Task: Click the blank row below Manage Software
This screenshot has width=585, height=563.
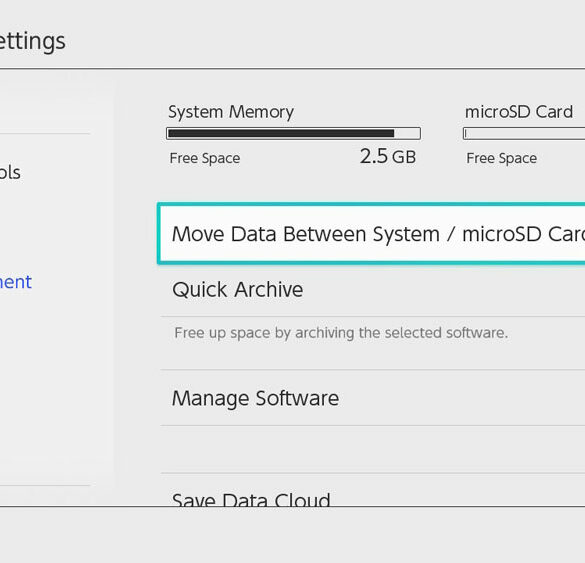Action: coord(373,449)
